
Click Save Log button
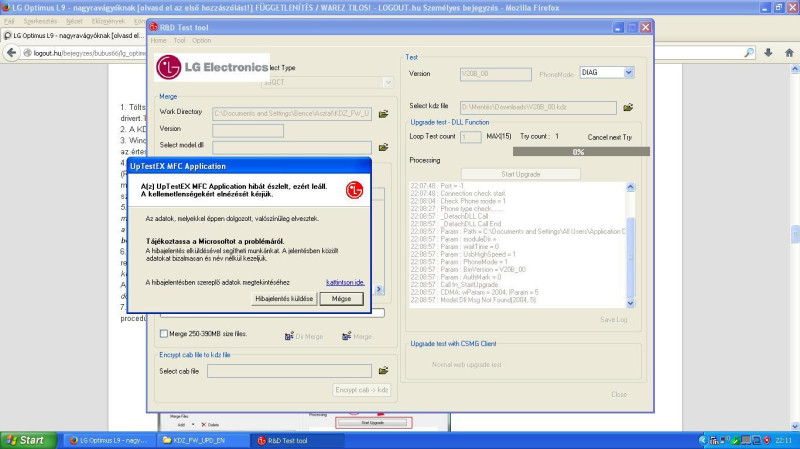613,319
